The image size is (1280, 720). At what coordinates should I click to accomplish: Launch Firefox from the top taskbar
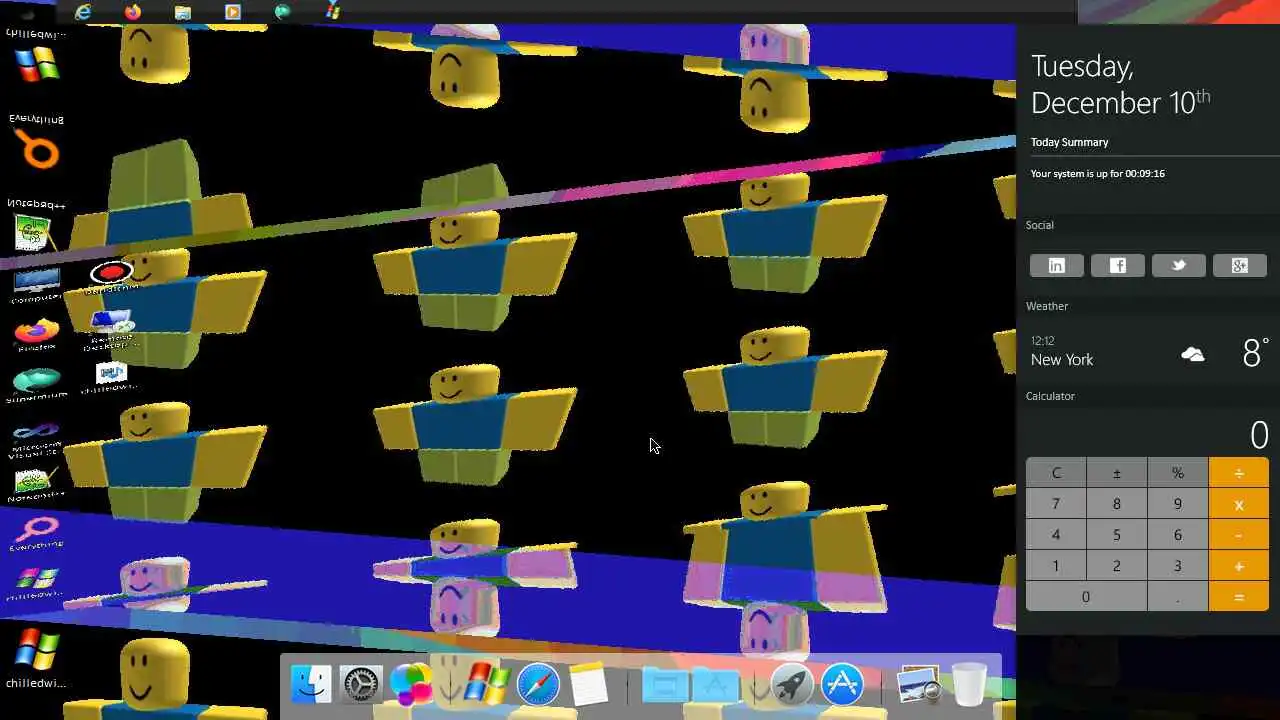click(133, 12)
